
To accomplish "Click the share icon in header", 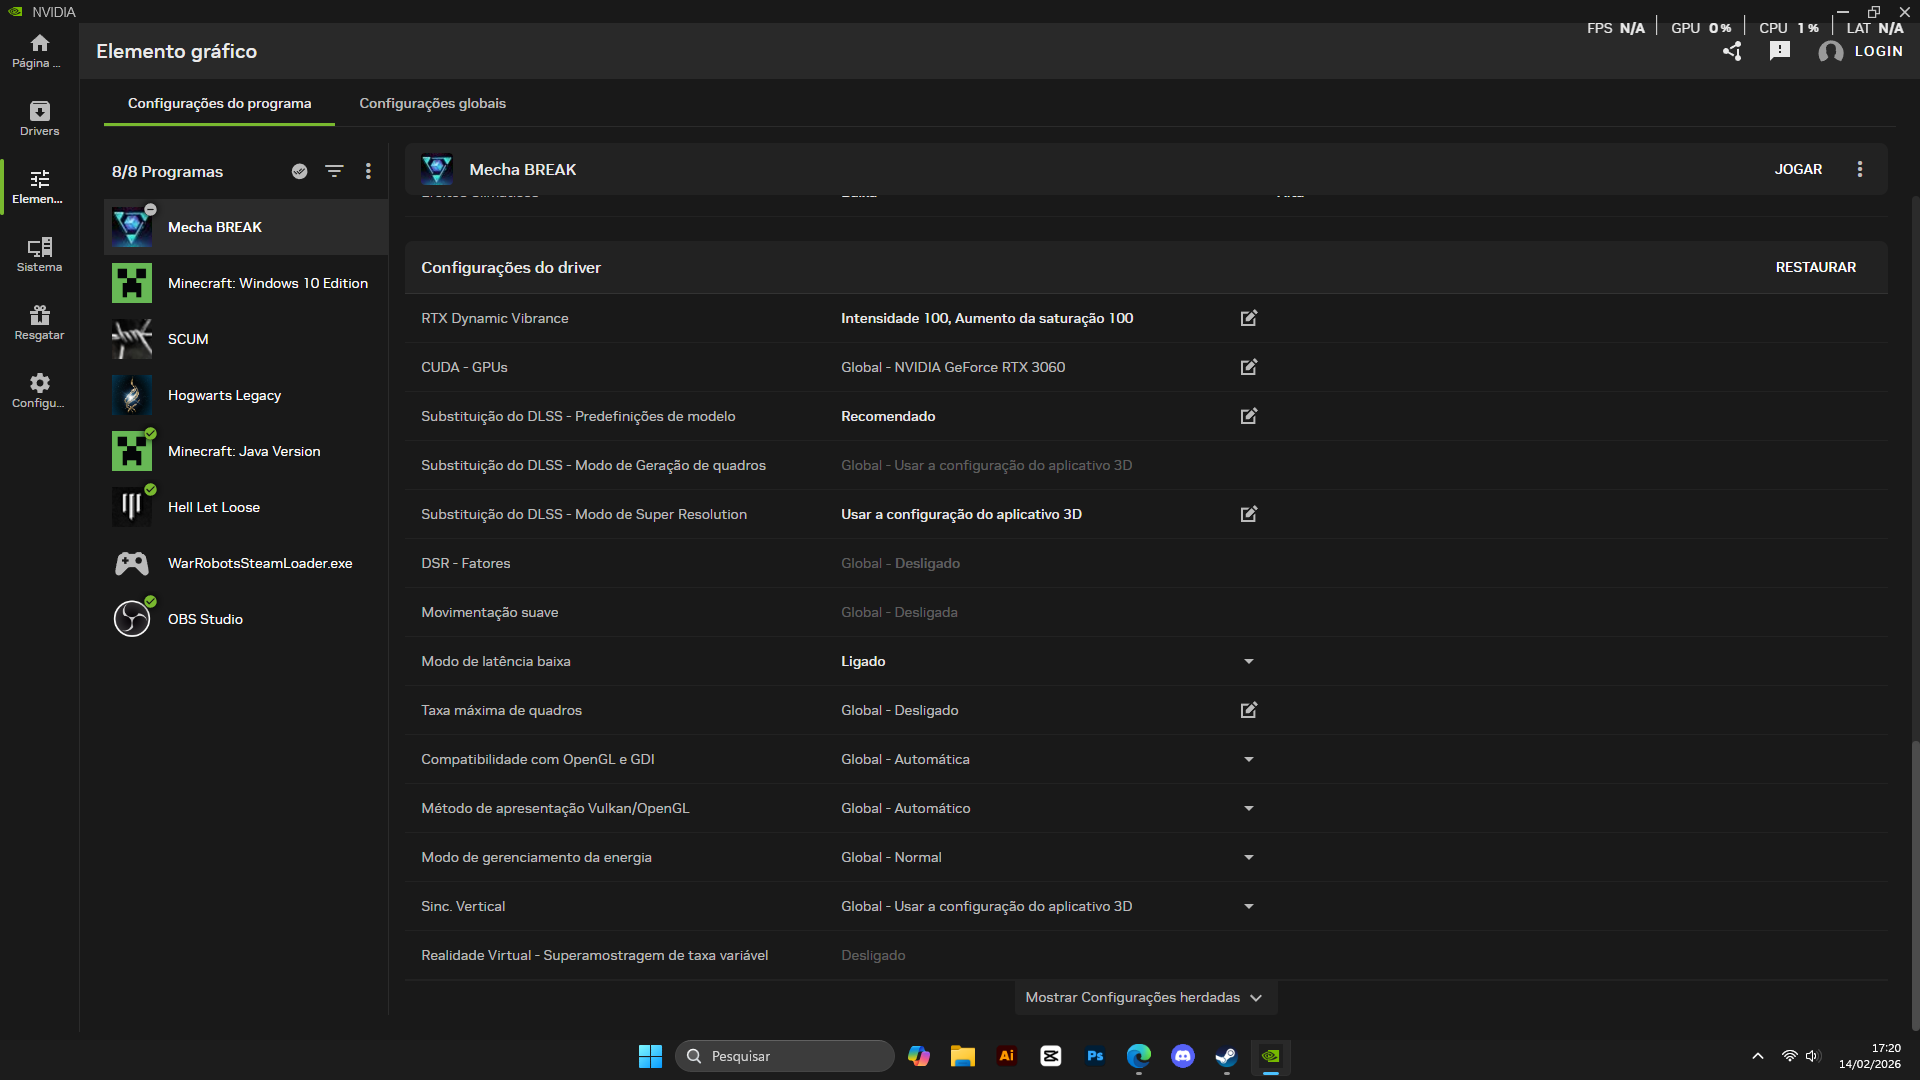I will 1732,51.
